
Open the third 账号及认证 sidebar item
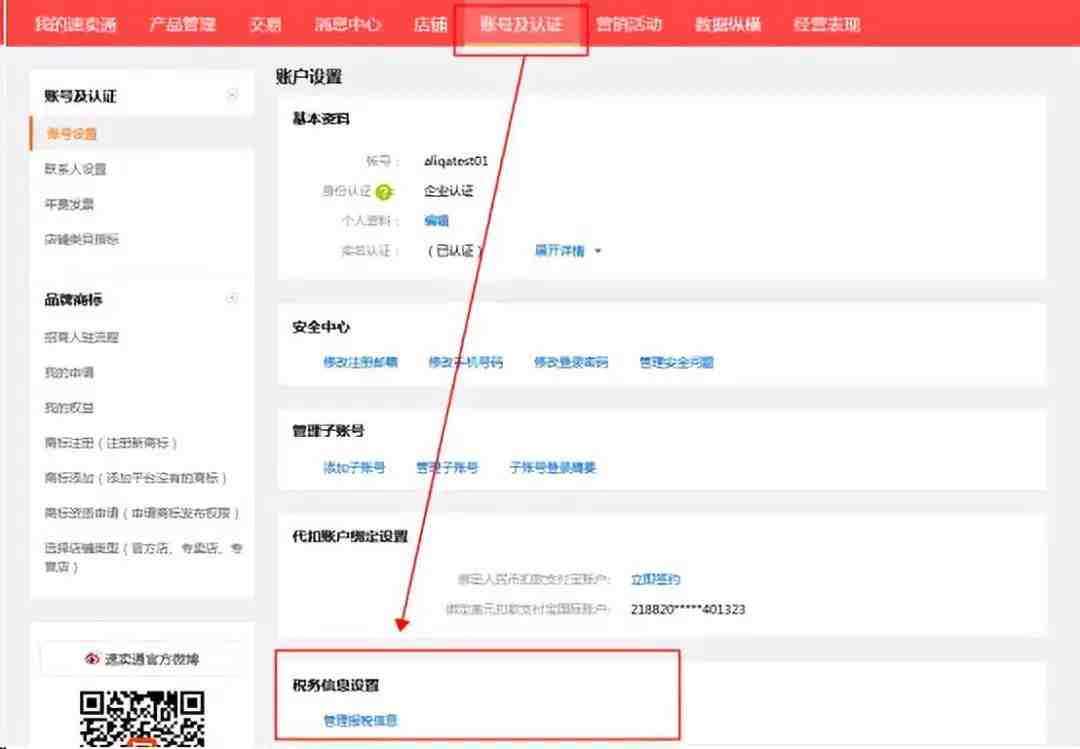pos(69,204)
